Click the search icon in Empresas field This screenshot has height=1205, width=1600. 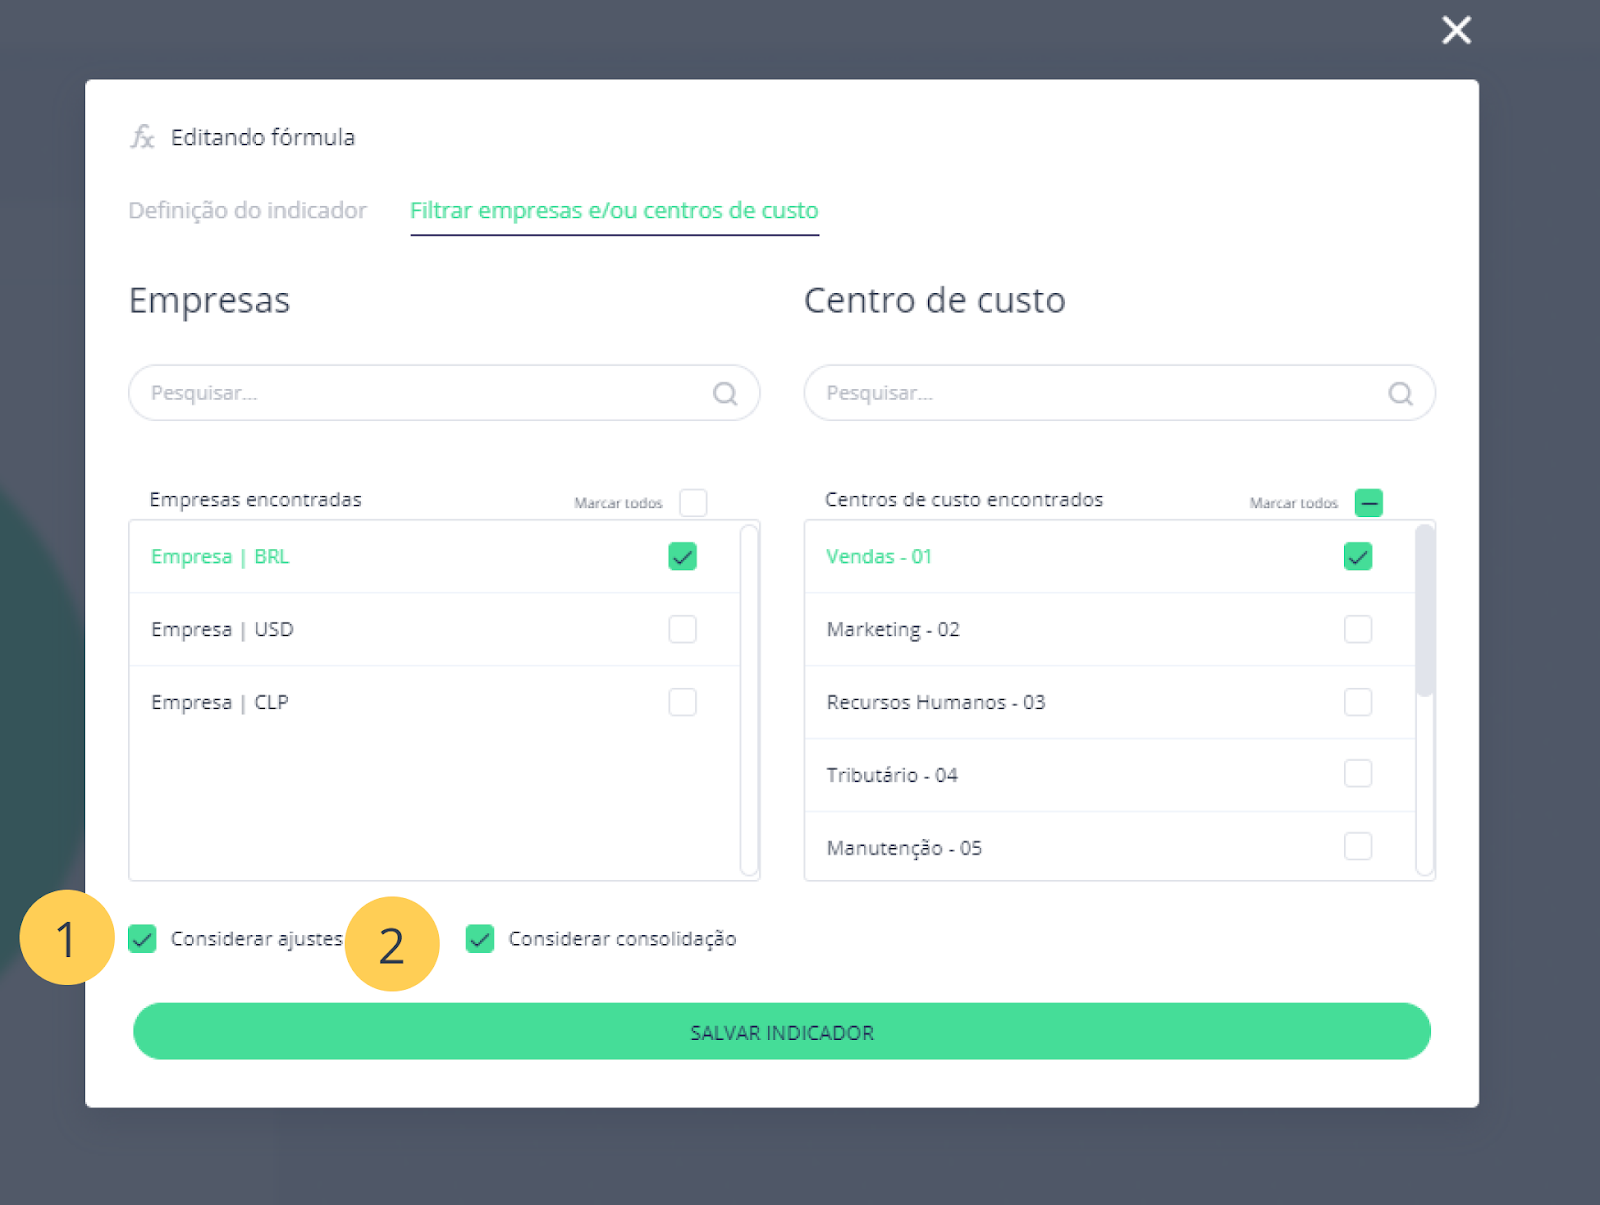pos(724,393)
